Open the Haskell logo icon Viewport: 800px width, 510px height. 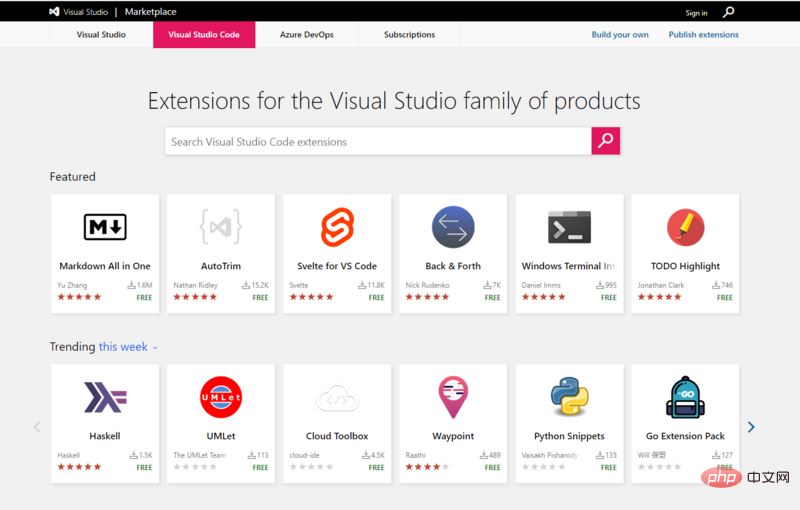pyautogui.click(x=105, y=397)
